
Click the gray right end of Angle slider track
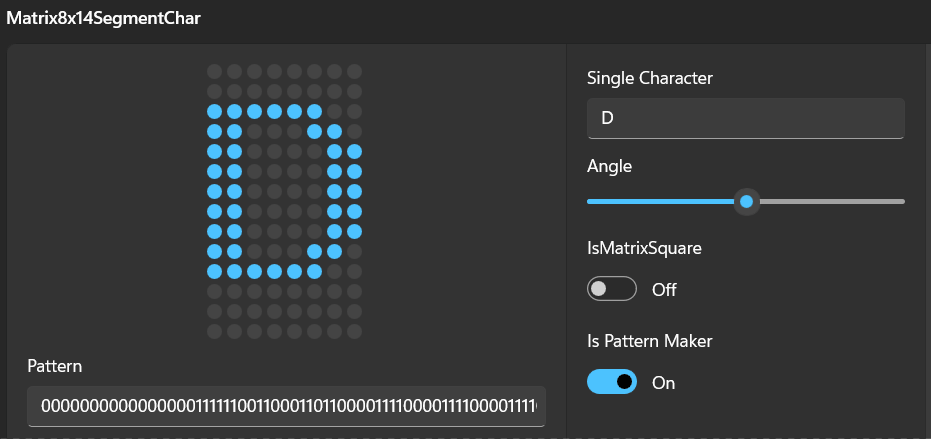click(831, 202)
